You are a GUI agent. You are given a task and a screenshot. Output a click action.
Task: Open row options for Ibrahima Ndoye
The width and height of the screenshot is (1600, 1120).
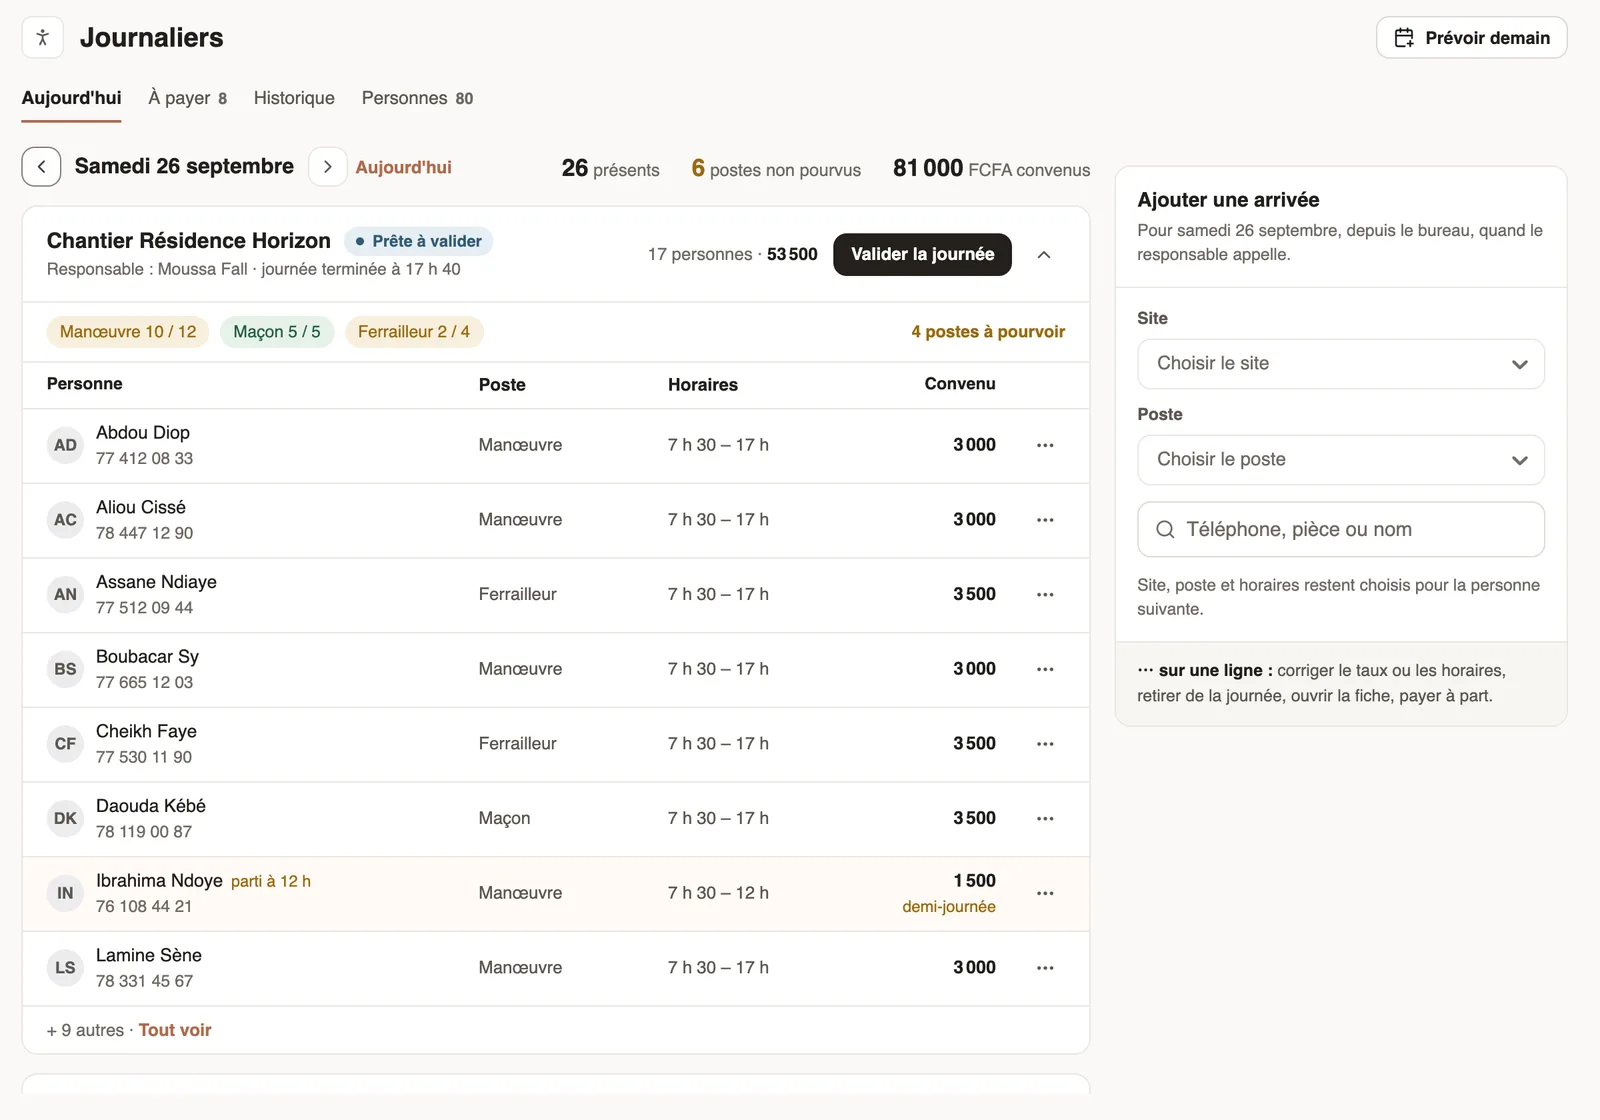click(1045, 893)
